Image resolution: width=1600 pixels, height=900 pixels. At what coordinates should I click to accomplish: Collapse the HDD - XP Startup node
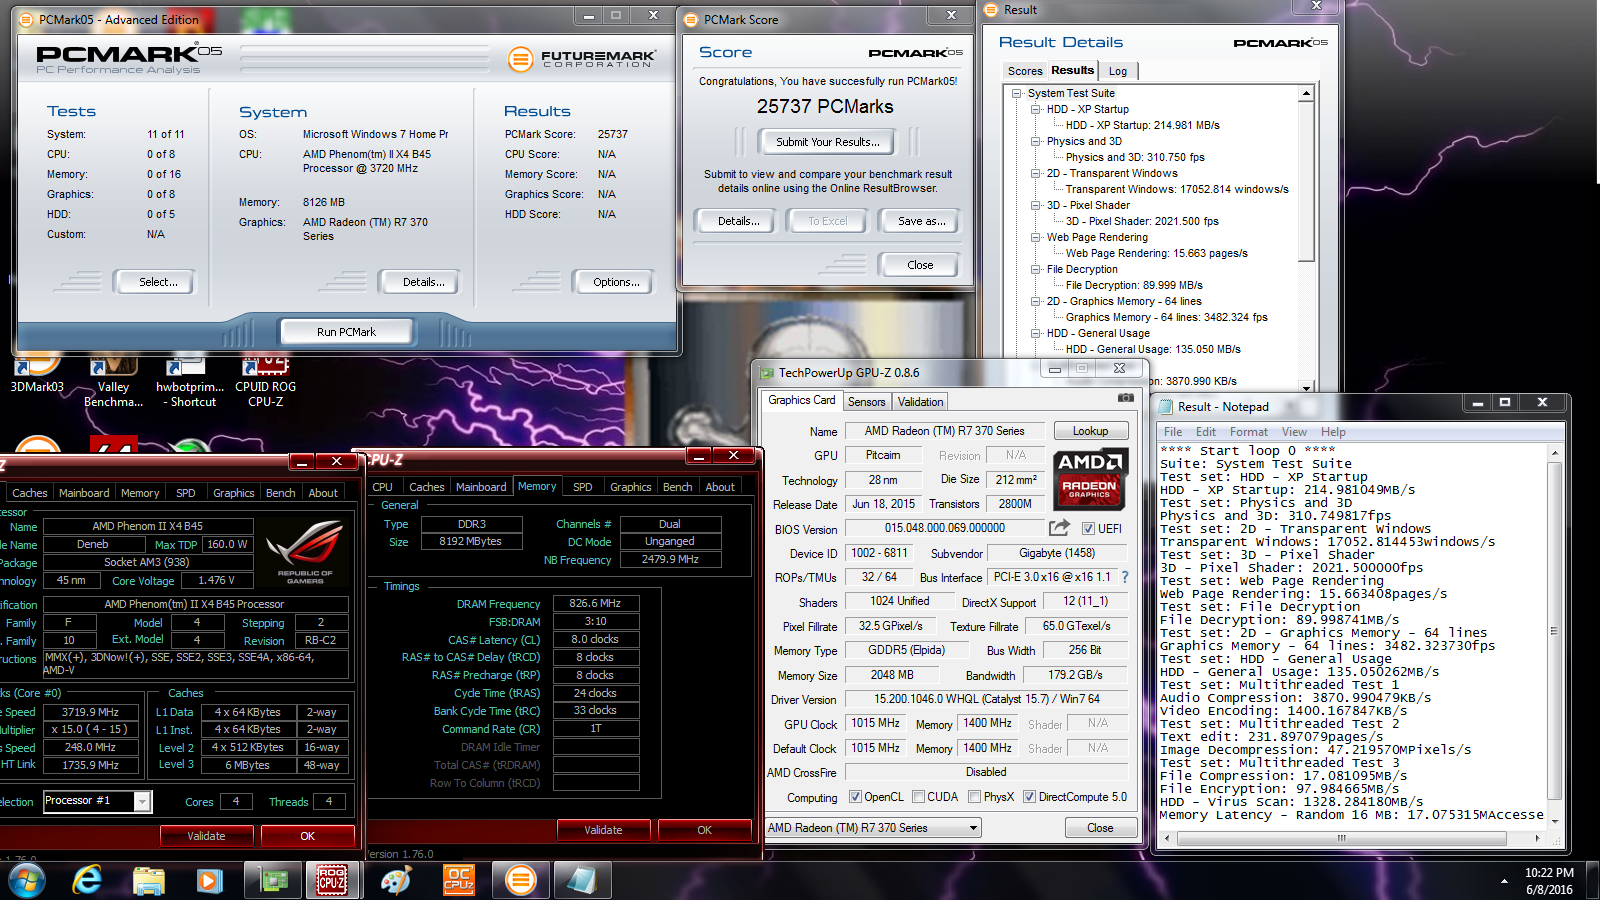[x=1036, y=109]
